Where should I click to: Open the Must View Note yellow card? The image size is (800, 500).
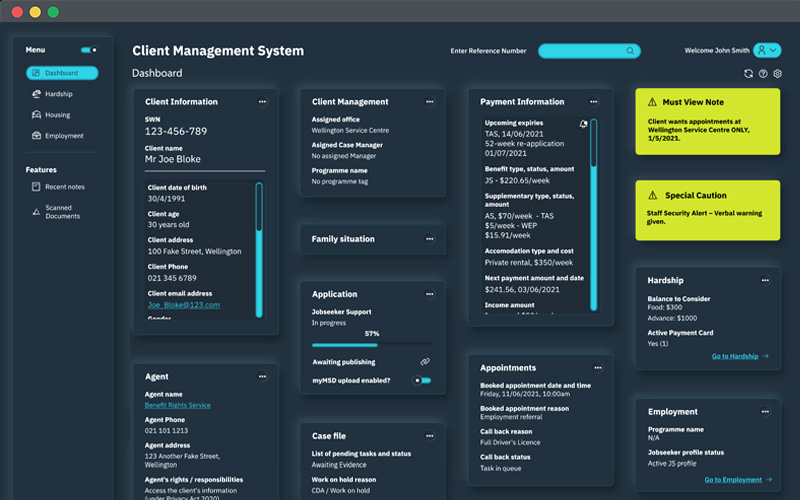pos(708,121)
